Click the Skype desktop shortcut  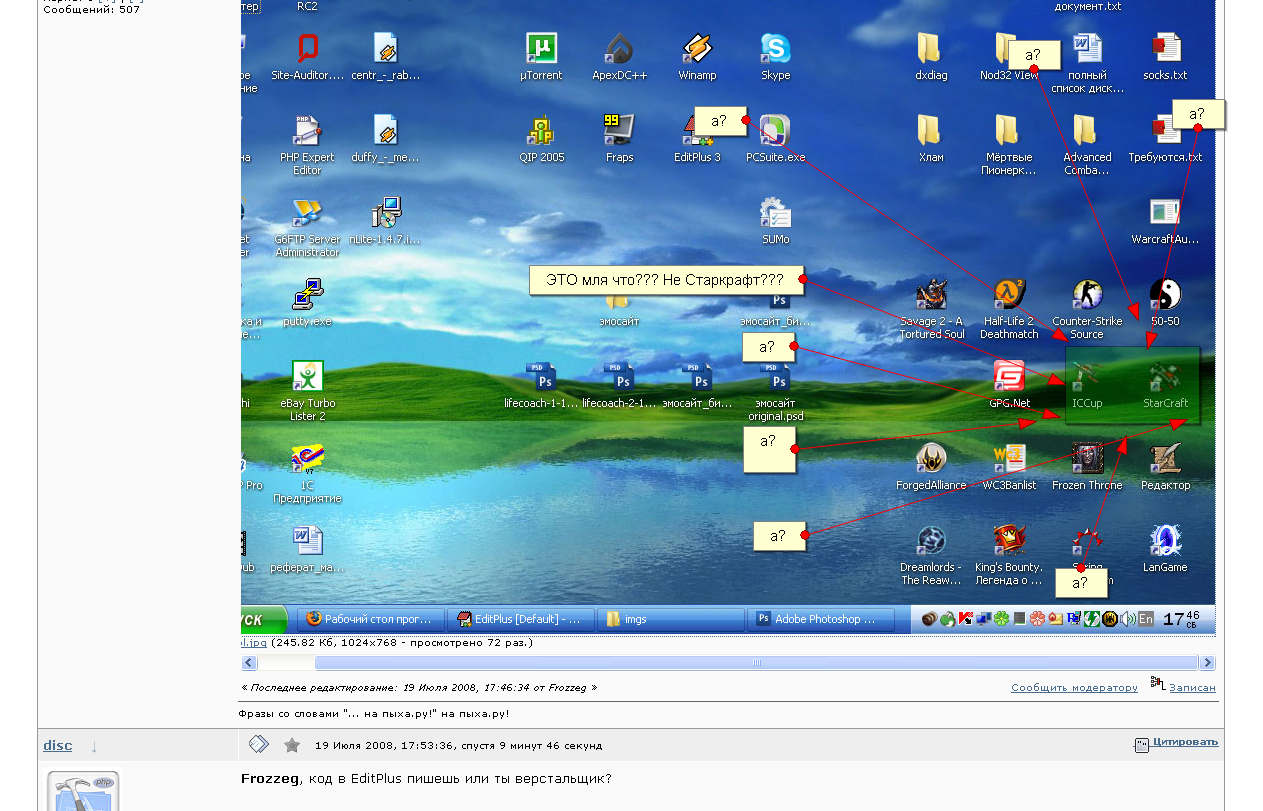click(x=775, y=49)
